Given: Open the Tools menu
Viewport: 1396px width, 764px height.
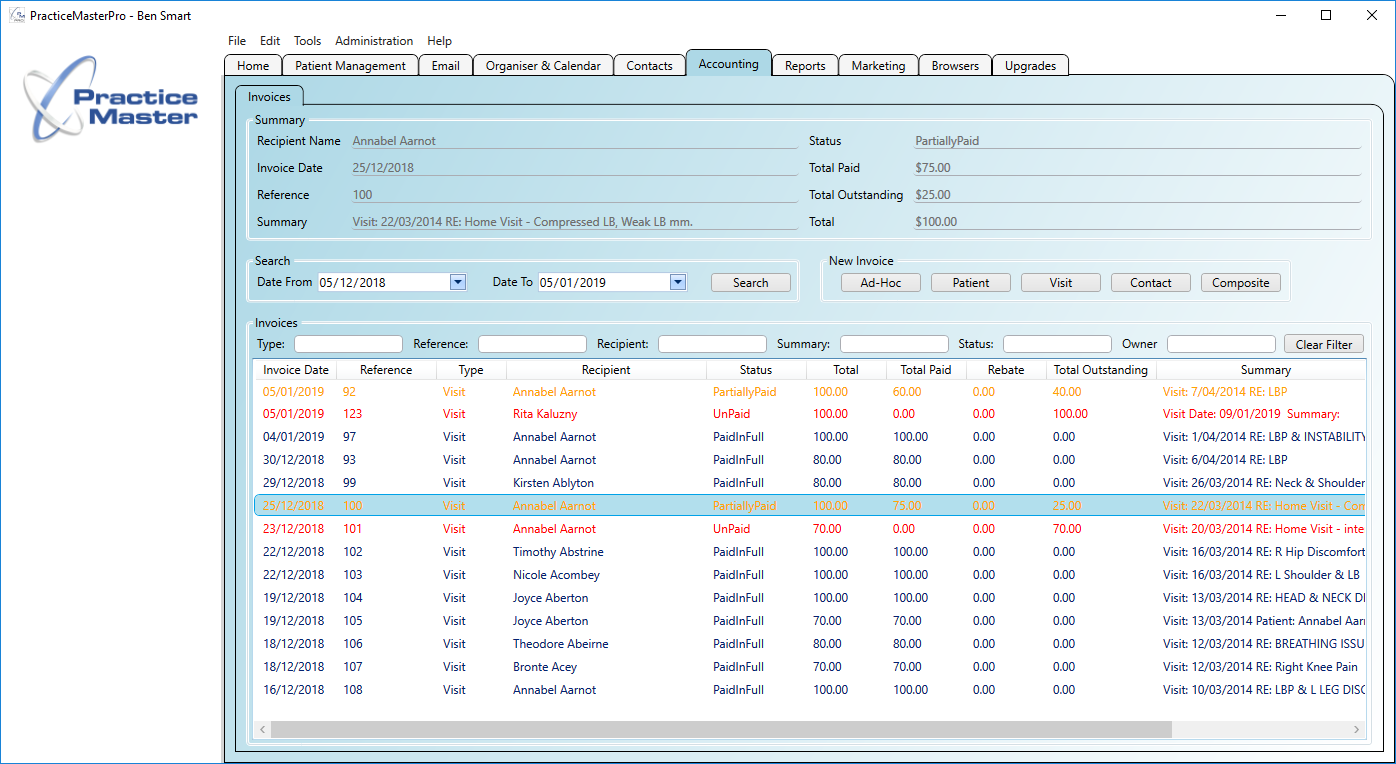Looking at the screenshot, I should 307,41.
